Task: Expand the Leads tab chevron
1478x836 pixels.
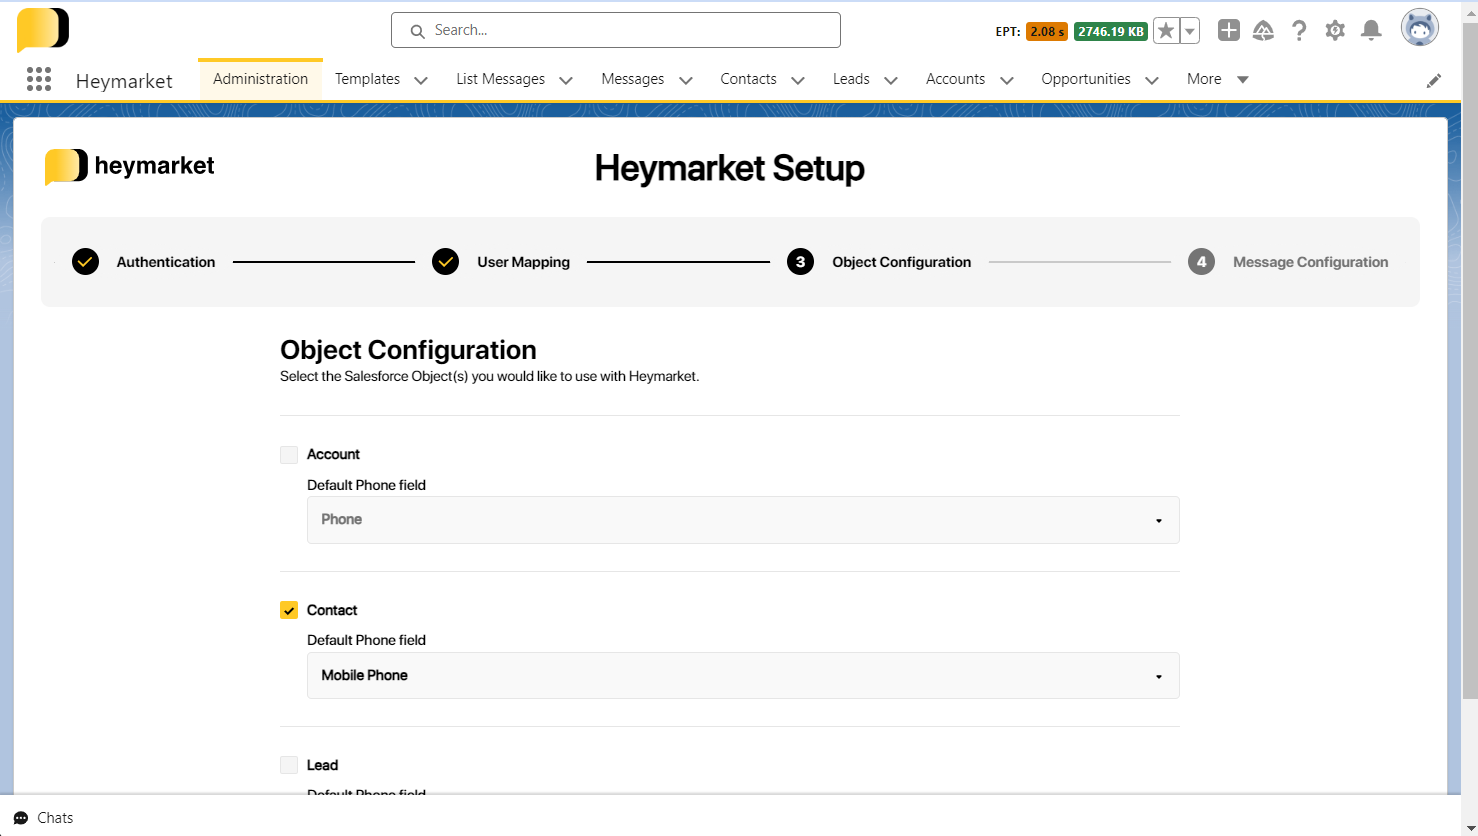Action: pyautogui.click(x=890, y=80)
